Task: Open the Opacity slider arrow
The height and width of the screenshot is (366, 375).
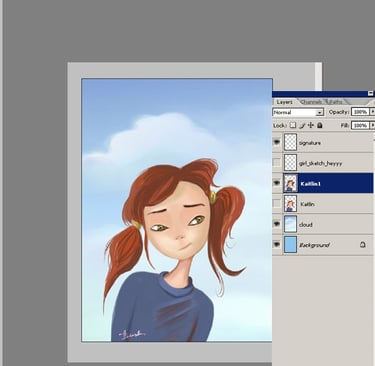Action: pos(372,112)
